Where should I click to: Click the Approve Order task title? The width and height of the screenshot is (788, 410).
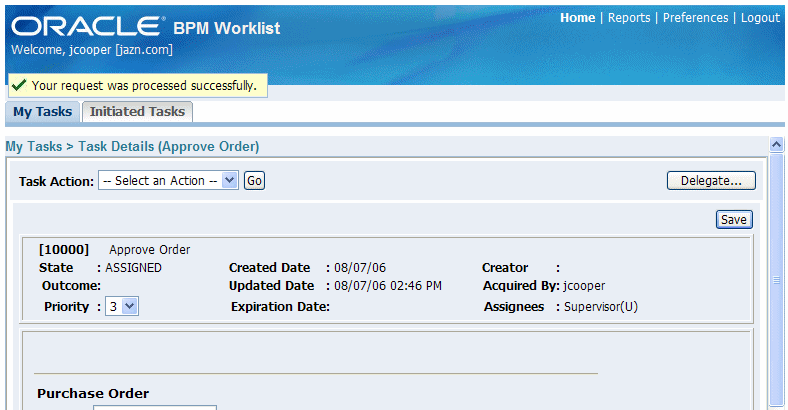pyautogui.click(x=150, y=250)
